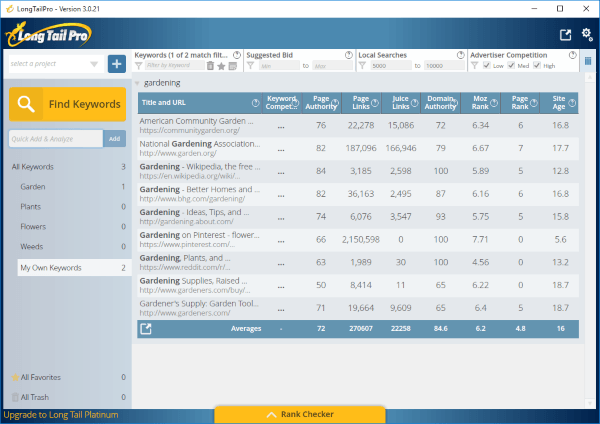Open the select a project dropdown
The width and height of the screenshot is (600, 424).
pos(56,64)
